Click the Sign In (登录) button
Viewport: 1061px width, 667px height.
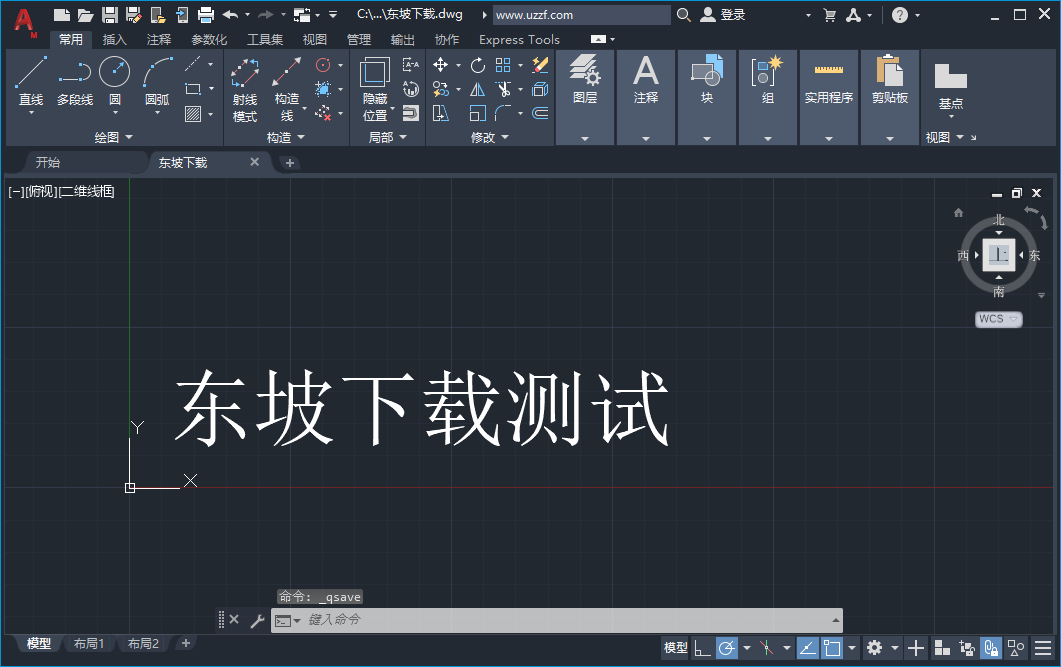[723, 15]
